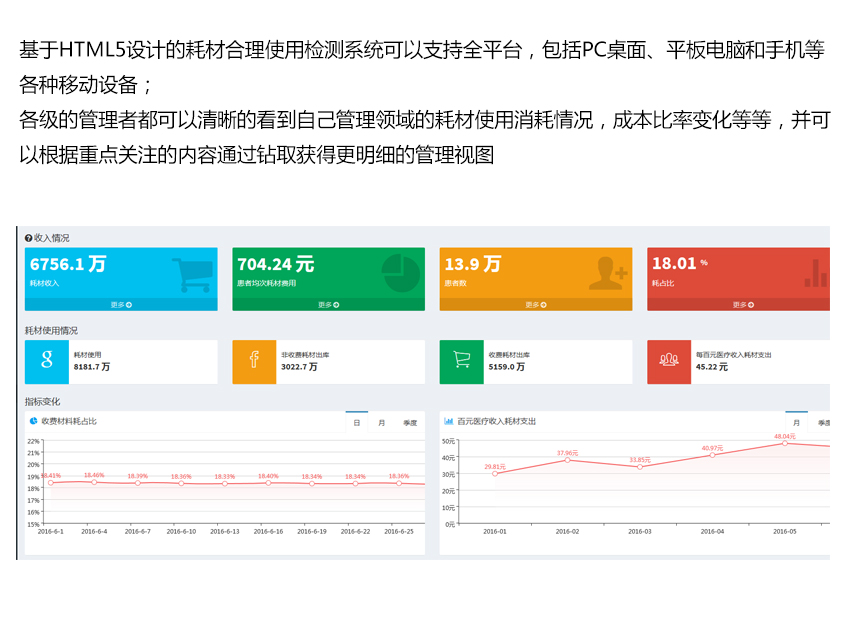This screenshot has height=639, width=849.
Task: Switch to 月 tab in 收费材料耗占比 chart
Action: [x=381, y=423]
